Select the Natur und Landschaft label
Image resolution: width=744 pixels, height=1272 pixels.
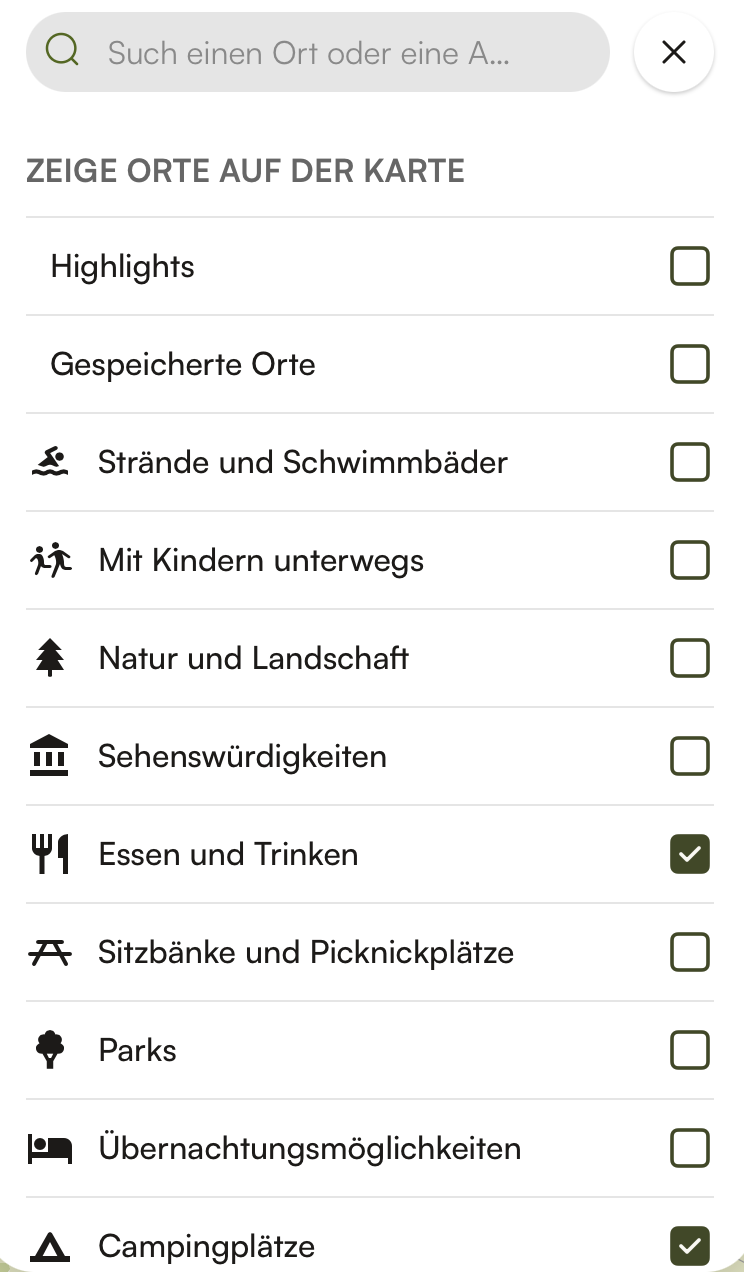(x=253, y=658)
